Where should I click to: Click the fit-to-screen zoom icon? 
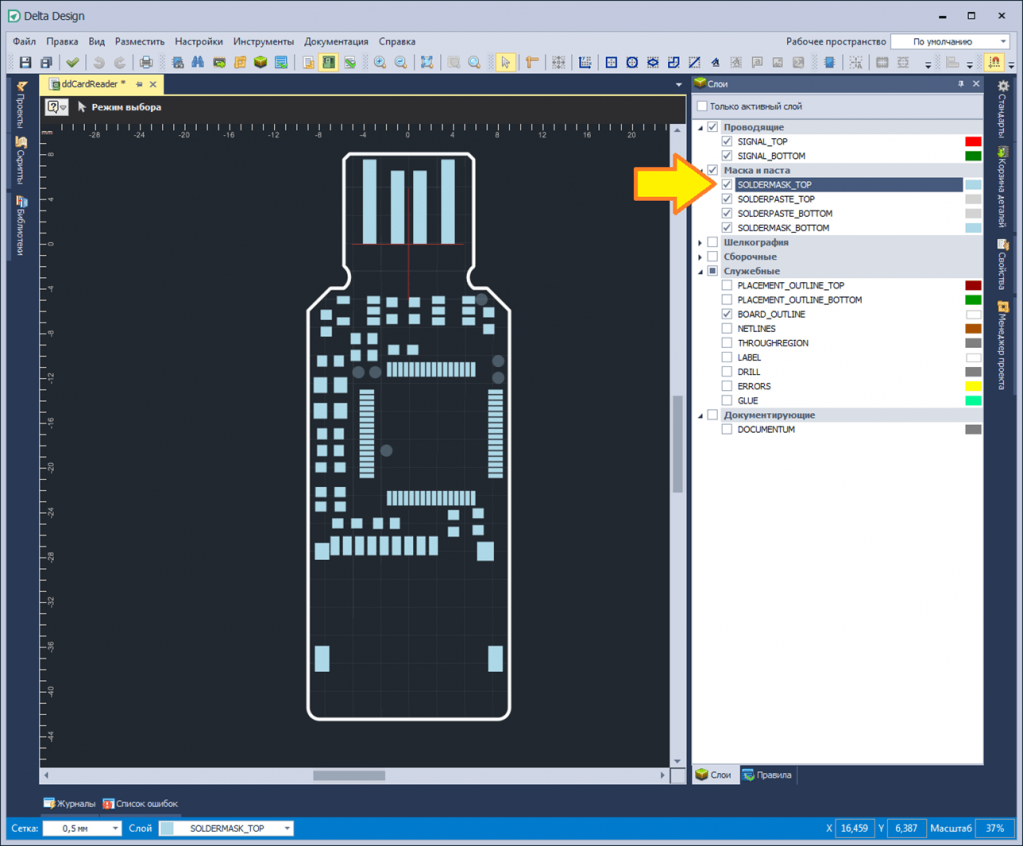427,63
